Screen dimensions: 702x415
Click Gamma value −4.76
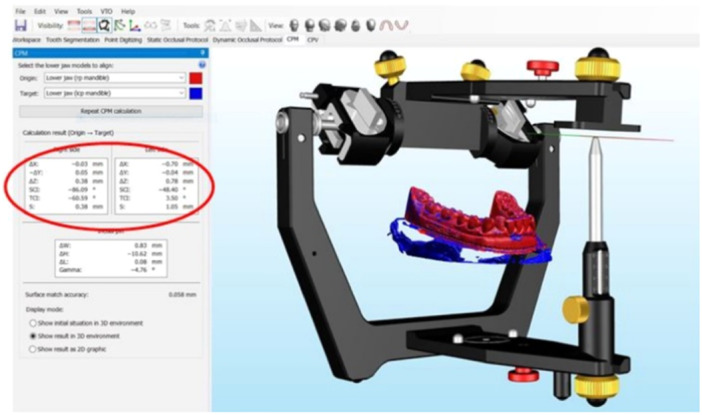click(140, 270)
